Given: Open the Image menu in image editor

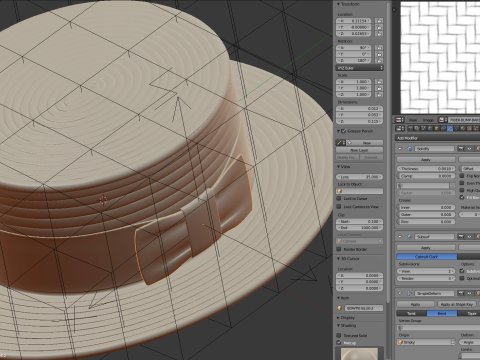Looking at the screenshot, I should point(428,120).
